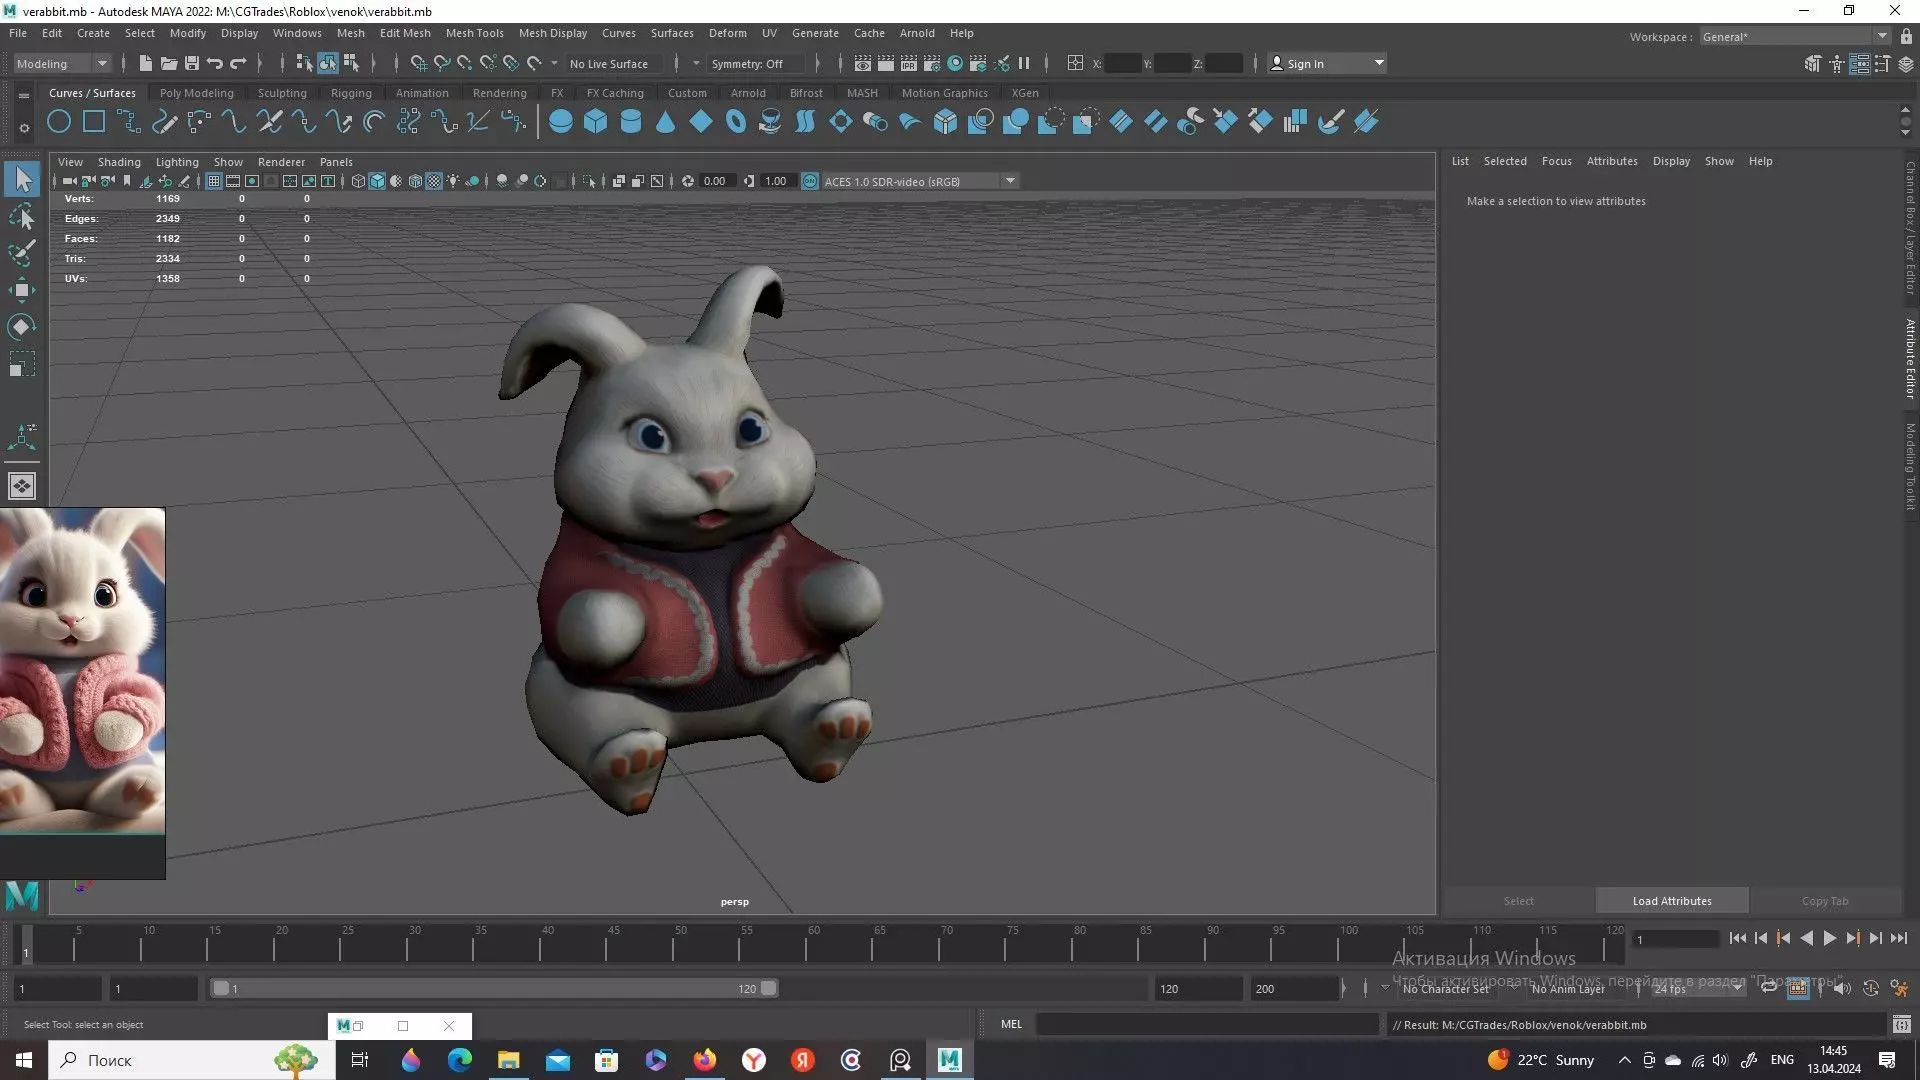Click the Save Scene disk icon
The height and width of the screenshot is (1080, 1920).
(192, 63)
